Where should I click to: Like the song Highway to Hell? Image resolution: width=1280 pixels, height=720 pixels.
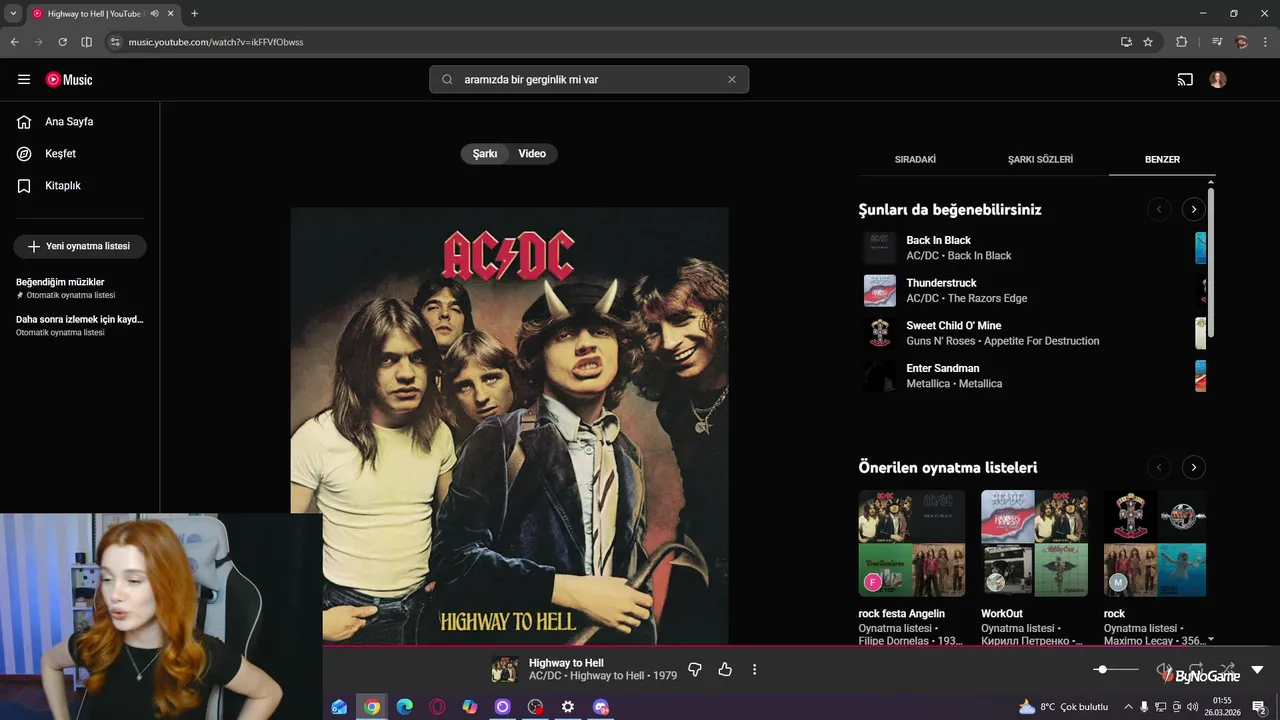[725, 670]
